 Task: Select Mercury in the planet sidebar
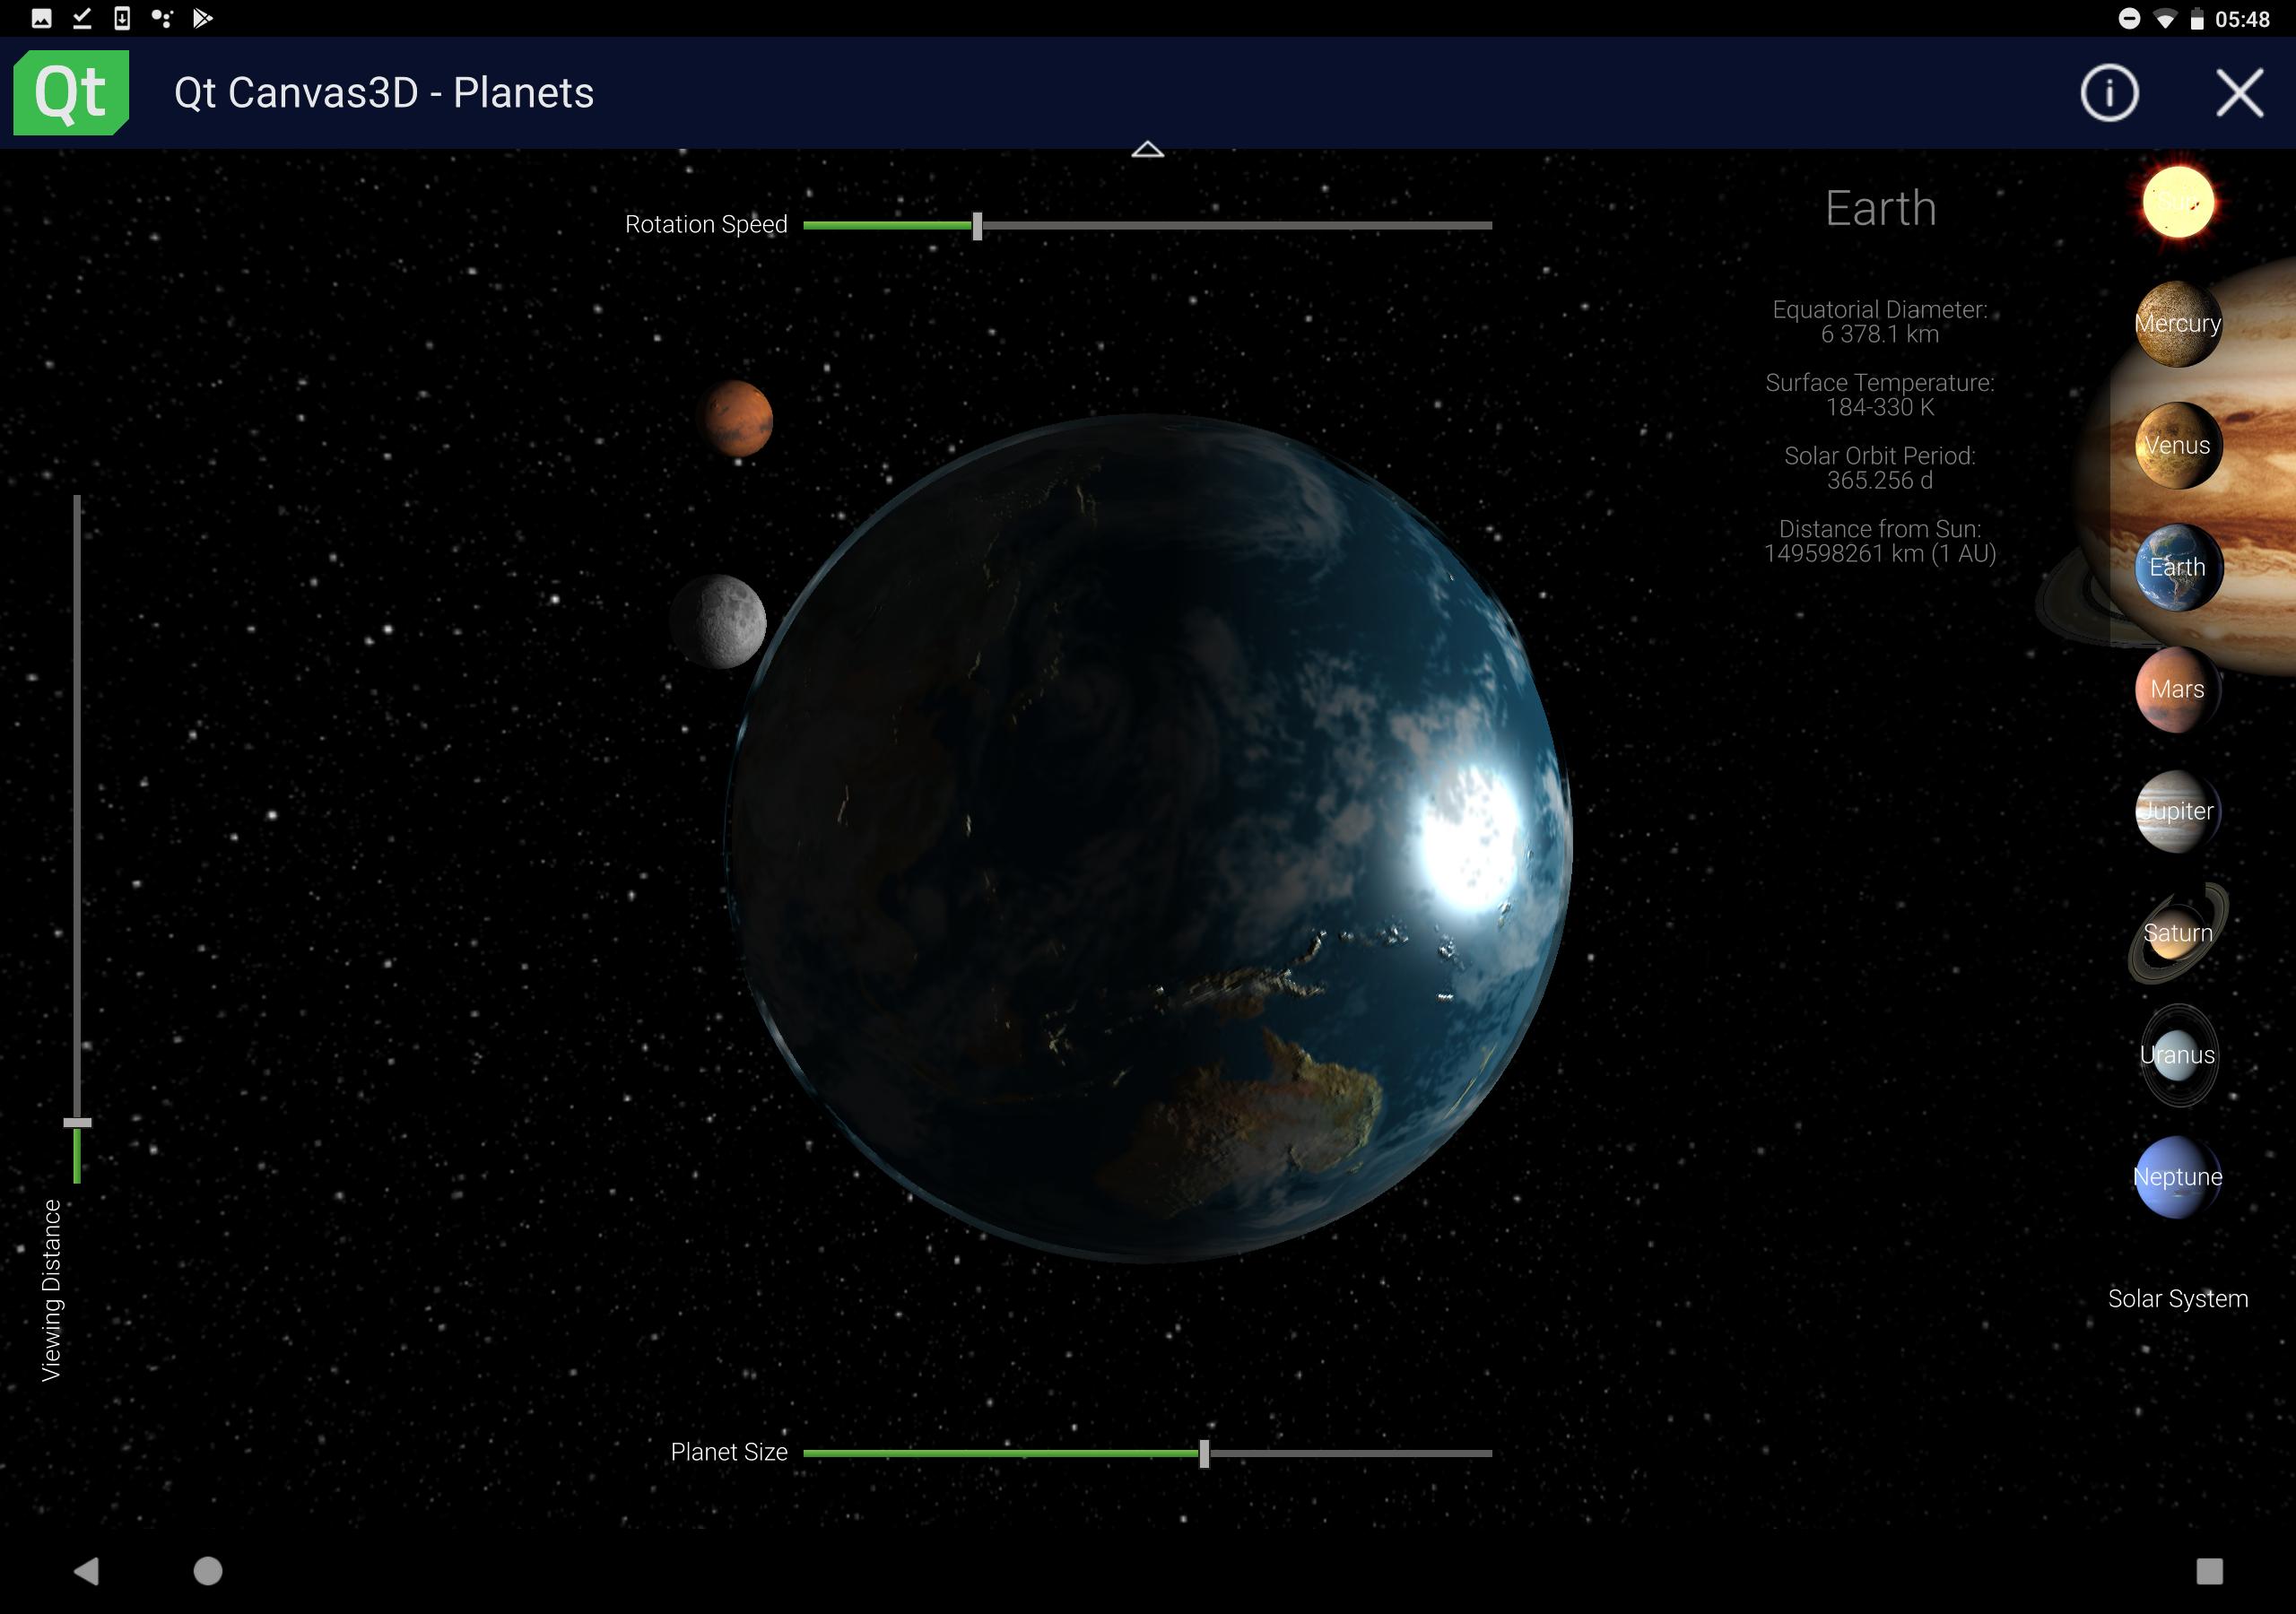2178,323
